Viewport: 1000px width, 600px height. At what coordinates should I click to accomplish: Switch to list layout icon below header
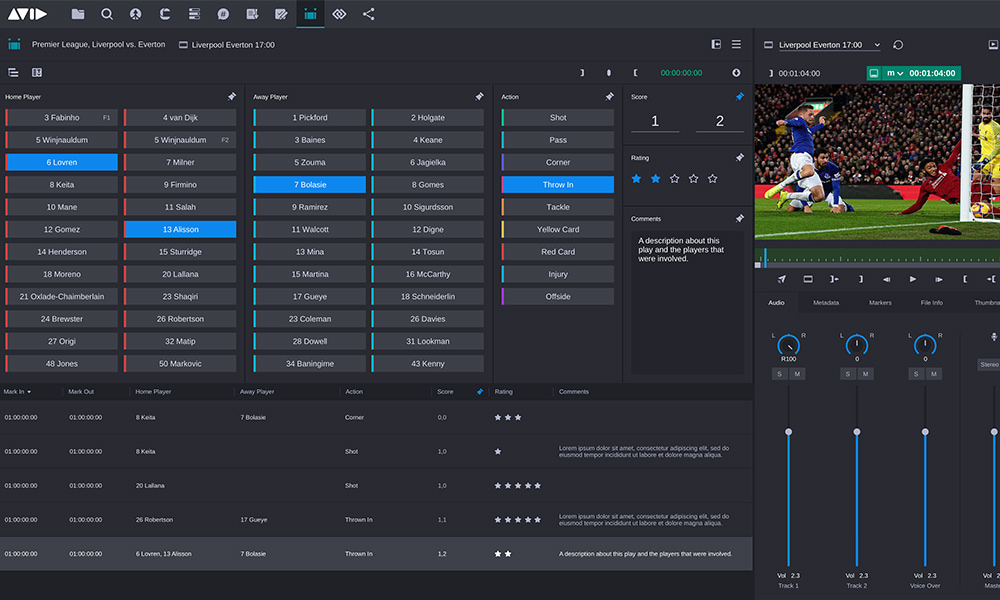click(13, 73)
